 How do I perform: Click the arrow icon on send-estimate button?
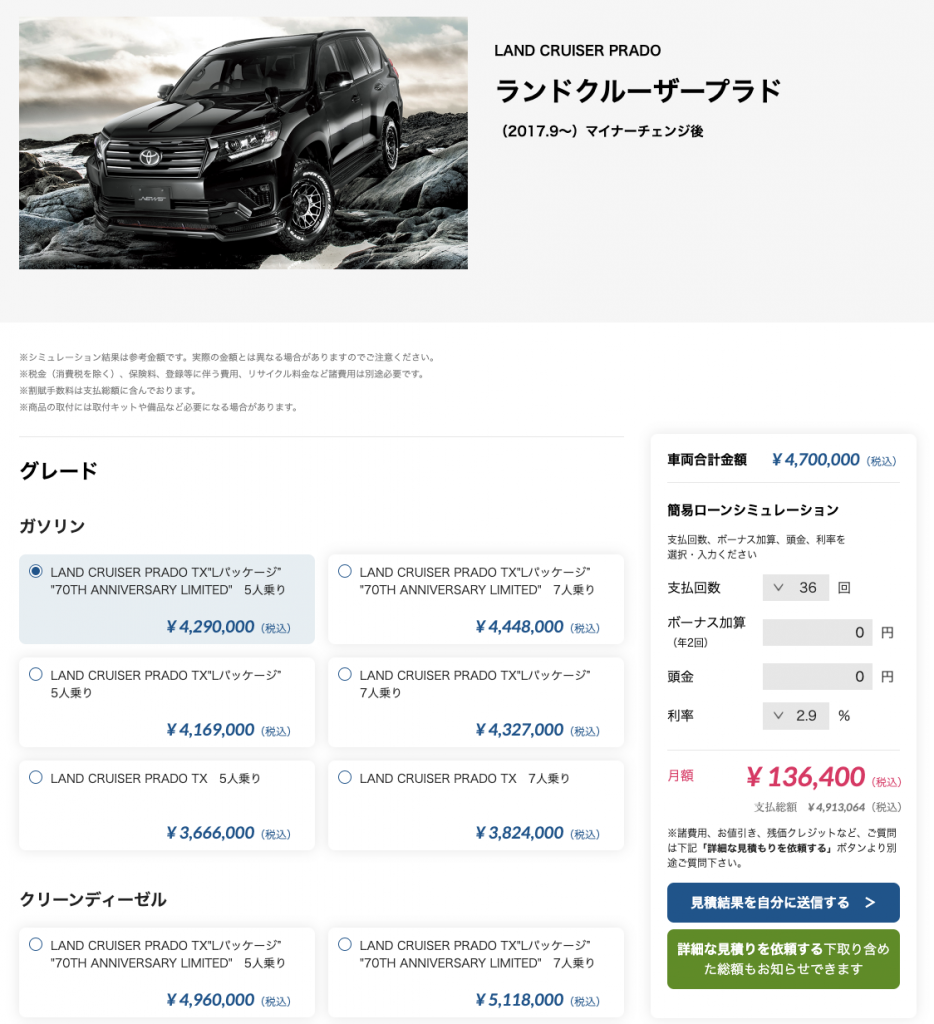tap(870, 903)
